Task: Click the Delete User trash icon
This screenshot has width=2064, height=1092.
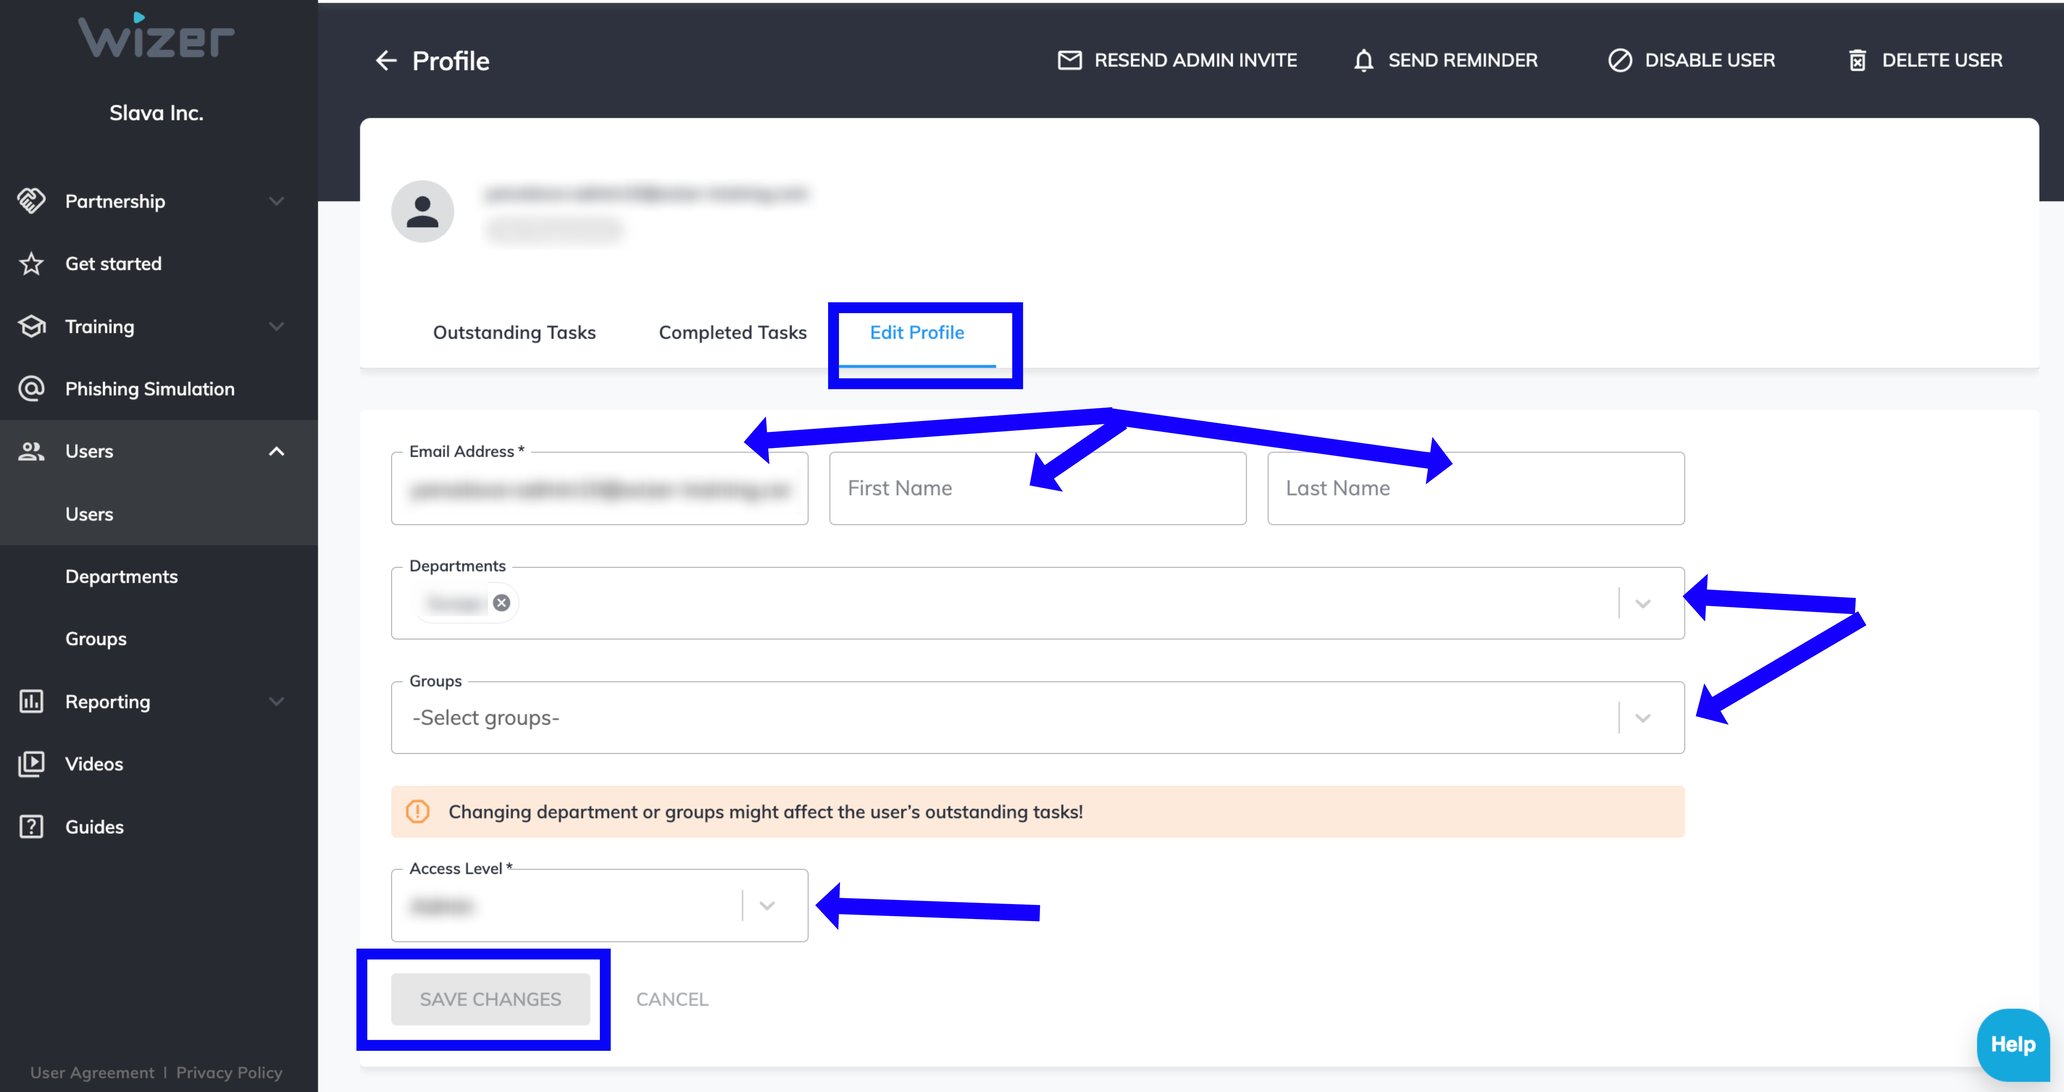Action: pyautogui.click(x=1857, y=60)
